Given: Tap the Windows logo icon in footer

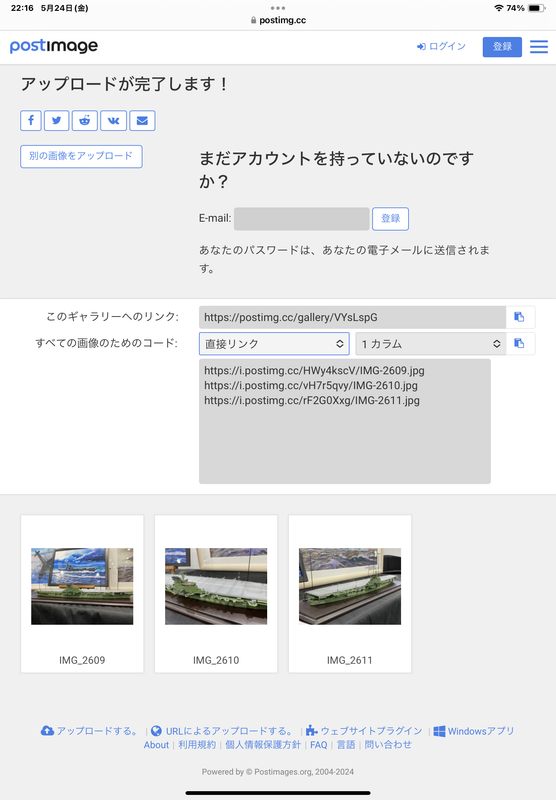Looking at the screenshot, I should coord(439,731).
